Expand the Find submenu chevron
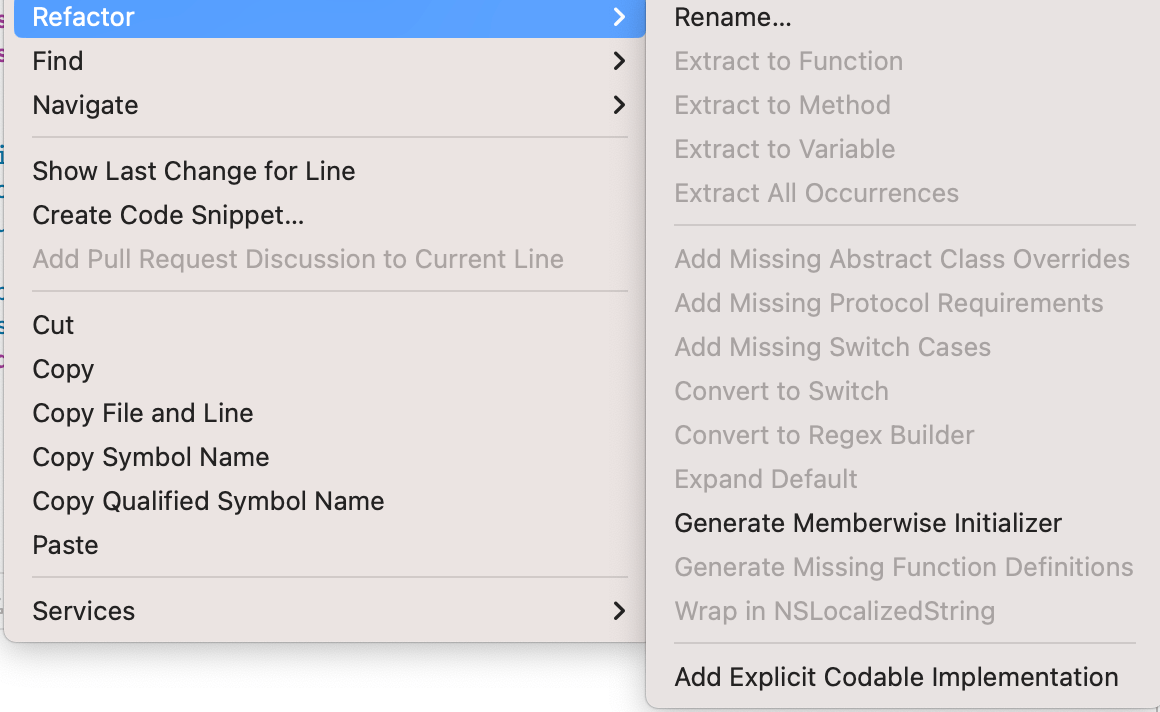Image resolution: width=1160 pixels, height=712 pixels. point(619,61)
